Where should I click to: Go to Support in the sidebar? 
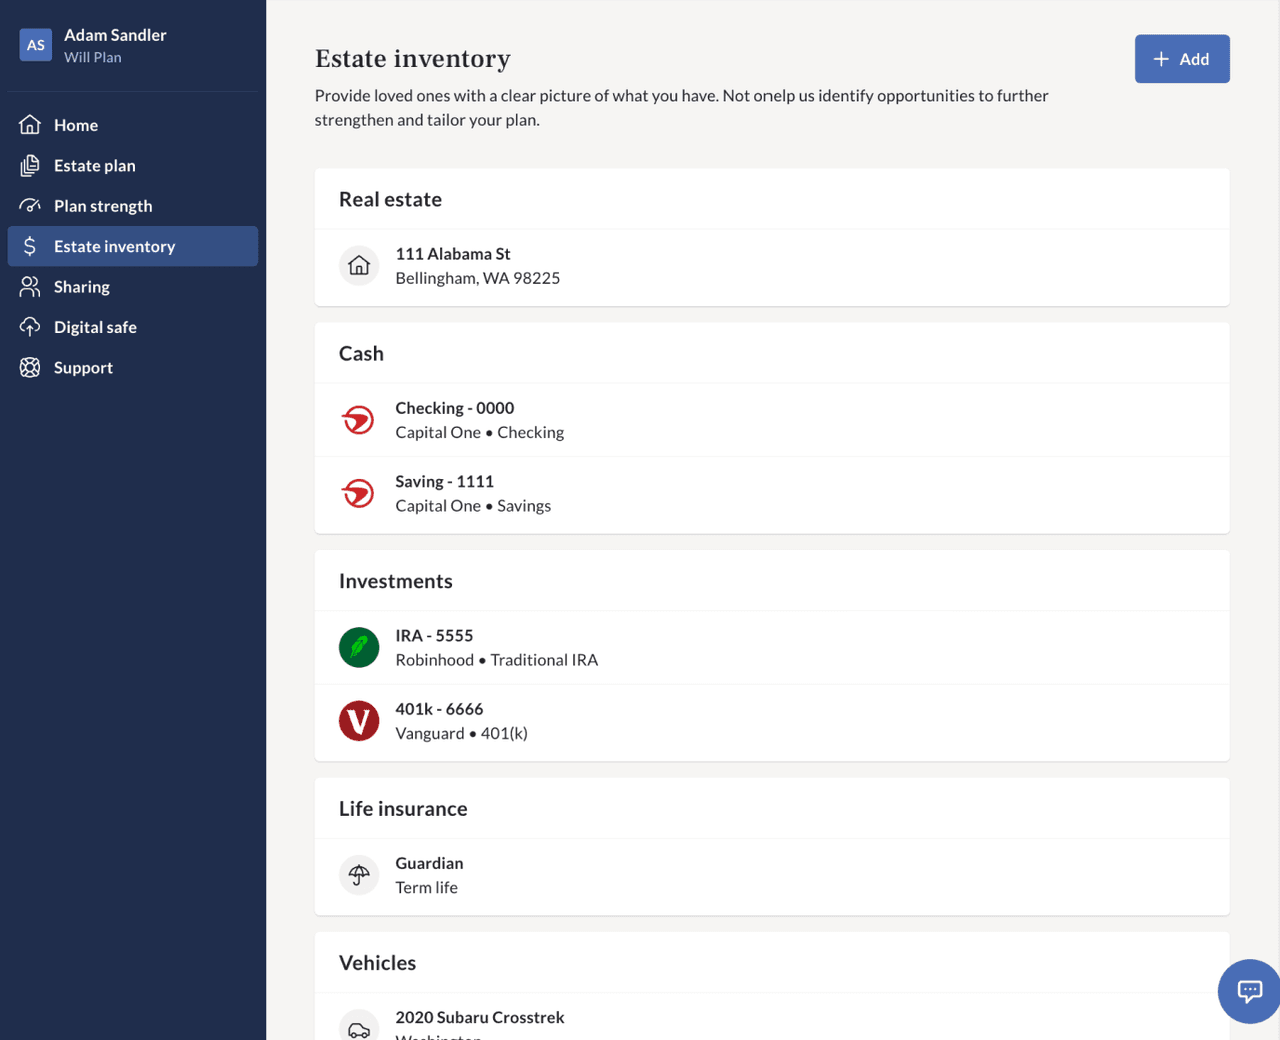[83, 368]
